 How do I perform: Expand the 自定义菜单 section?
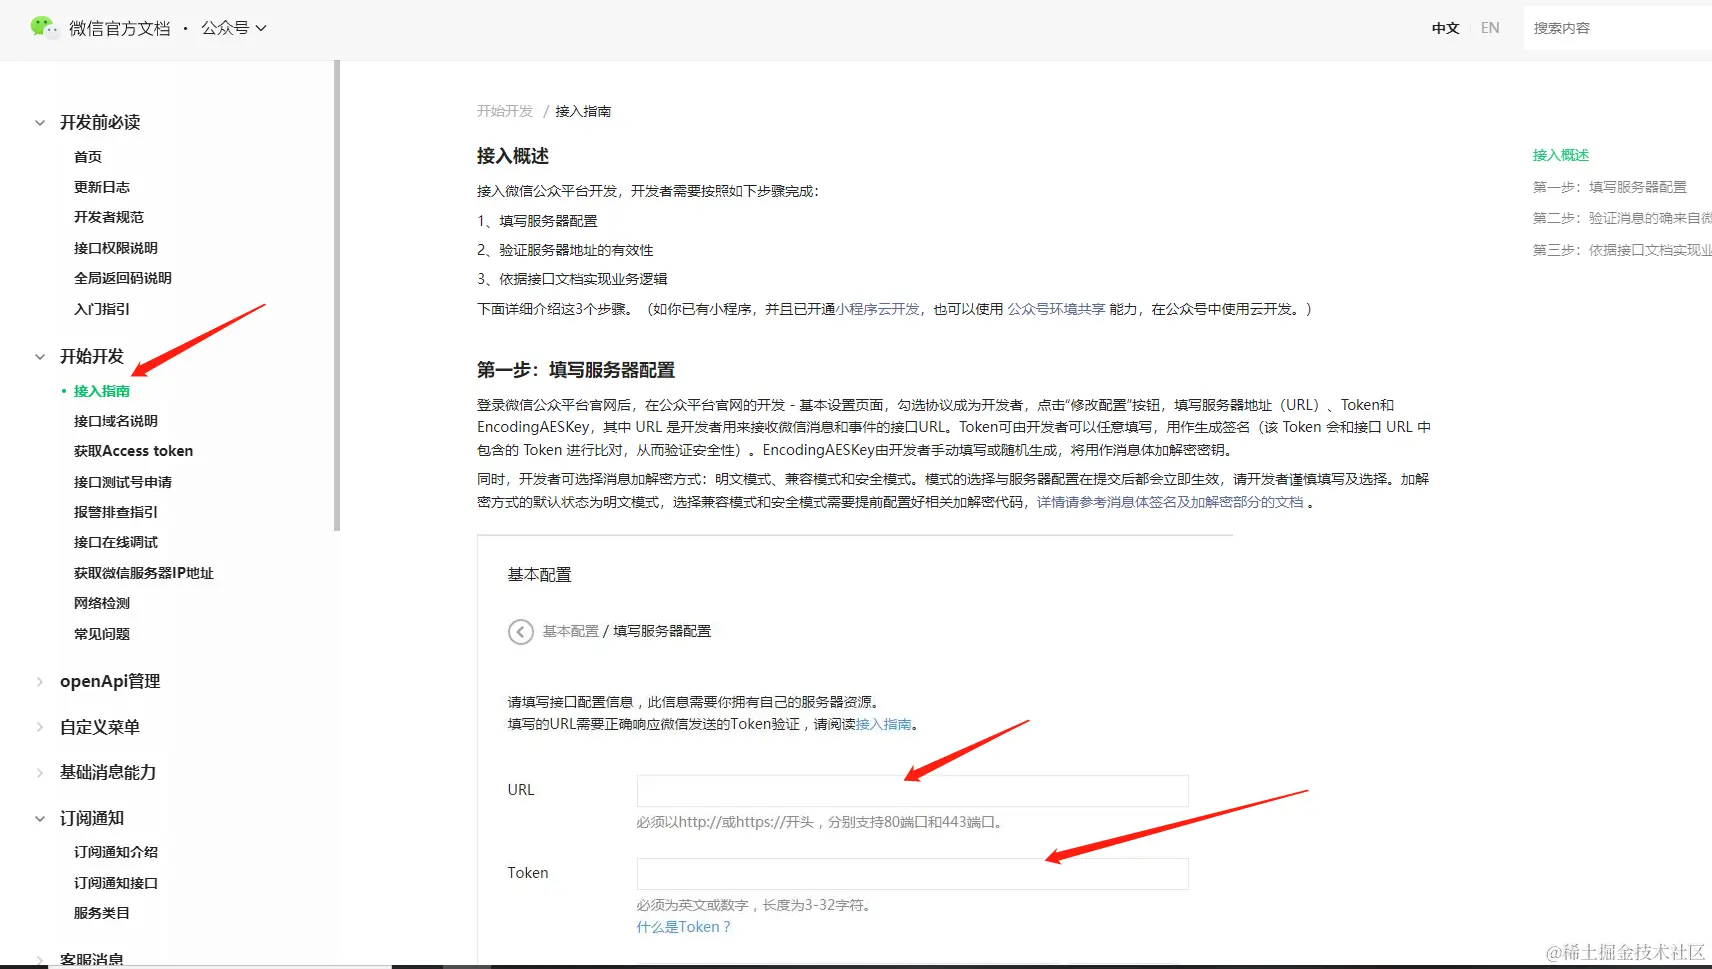(40, 728)
